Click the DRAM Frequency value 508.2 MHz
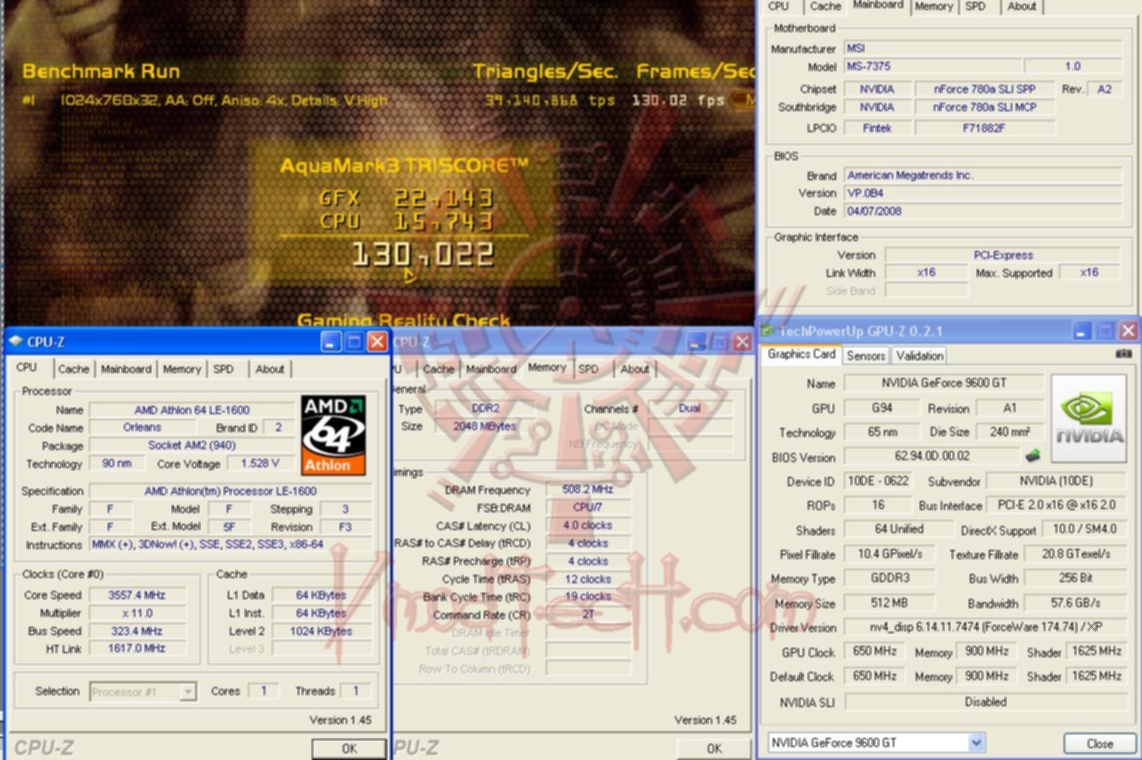The width and height of the screenshot is (1142, 760). 587,489
